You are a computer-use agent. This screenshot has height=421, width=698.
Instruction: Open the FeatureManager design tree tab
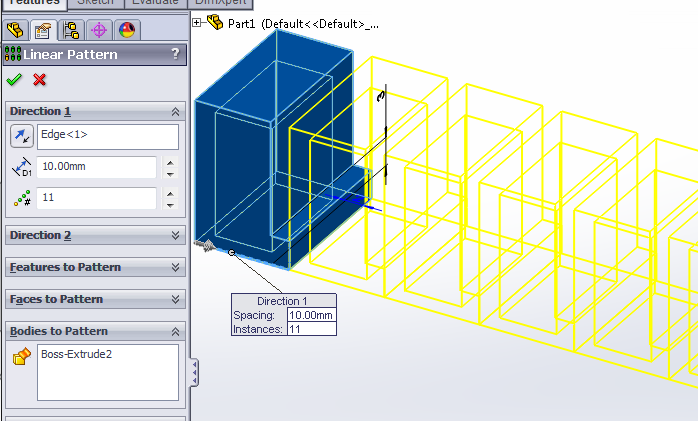click(x=15, y=30)
